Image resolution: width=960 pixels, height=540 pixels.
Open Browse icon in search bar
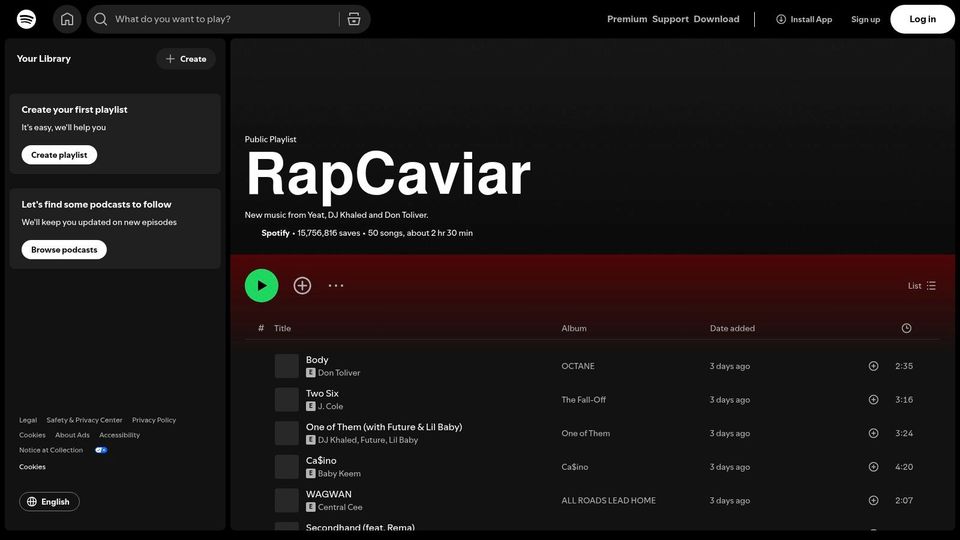coord(354,19)
